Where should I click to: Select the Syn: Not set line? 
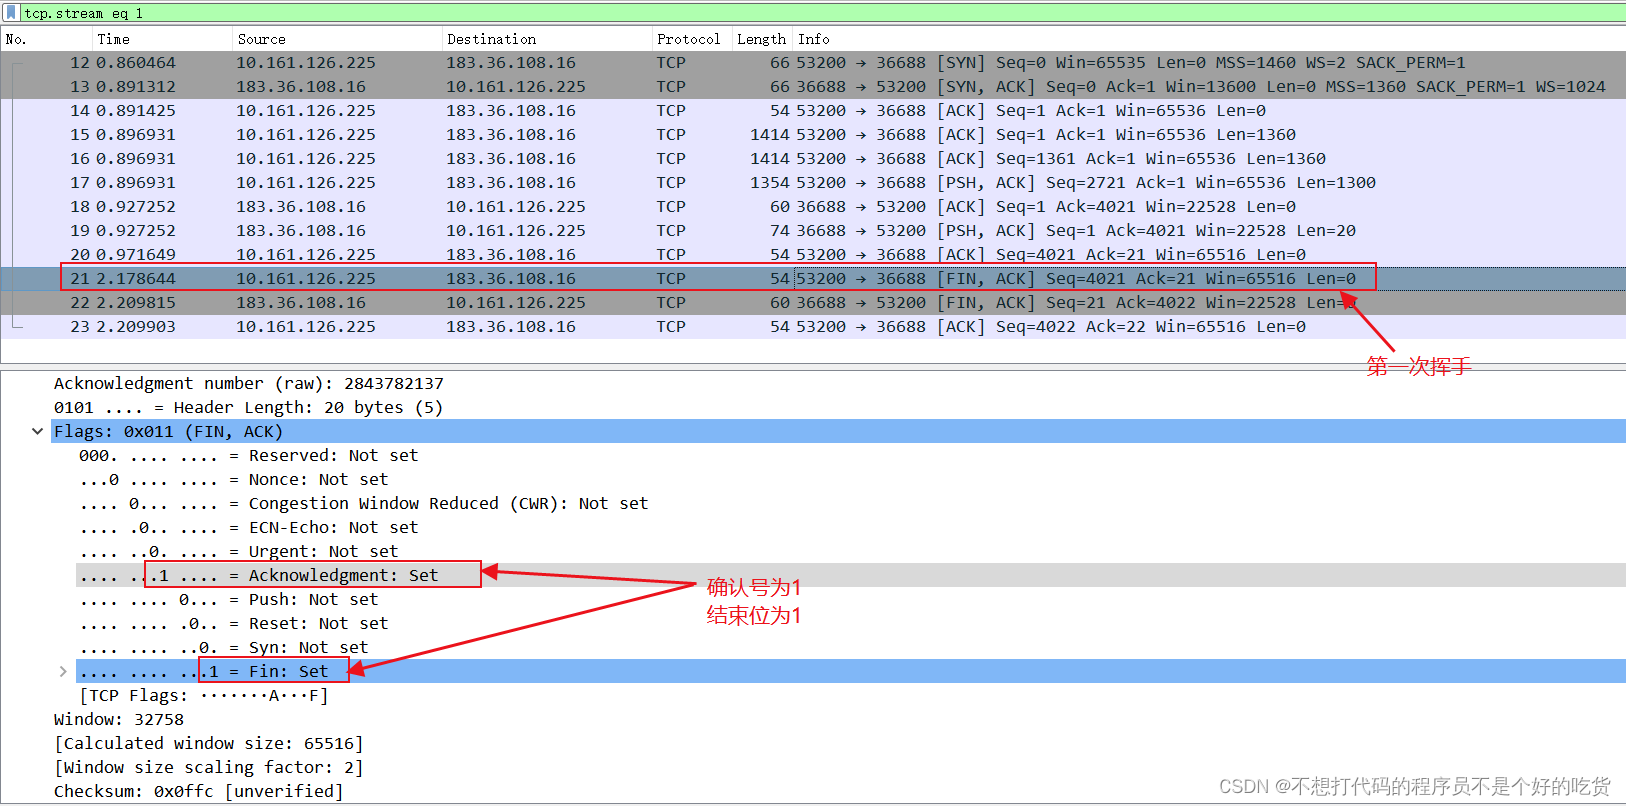coord(223,648)
